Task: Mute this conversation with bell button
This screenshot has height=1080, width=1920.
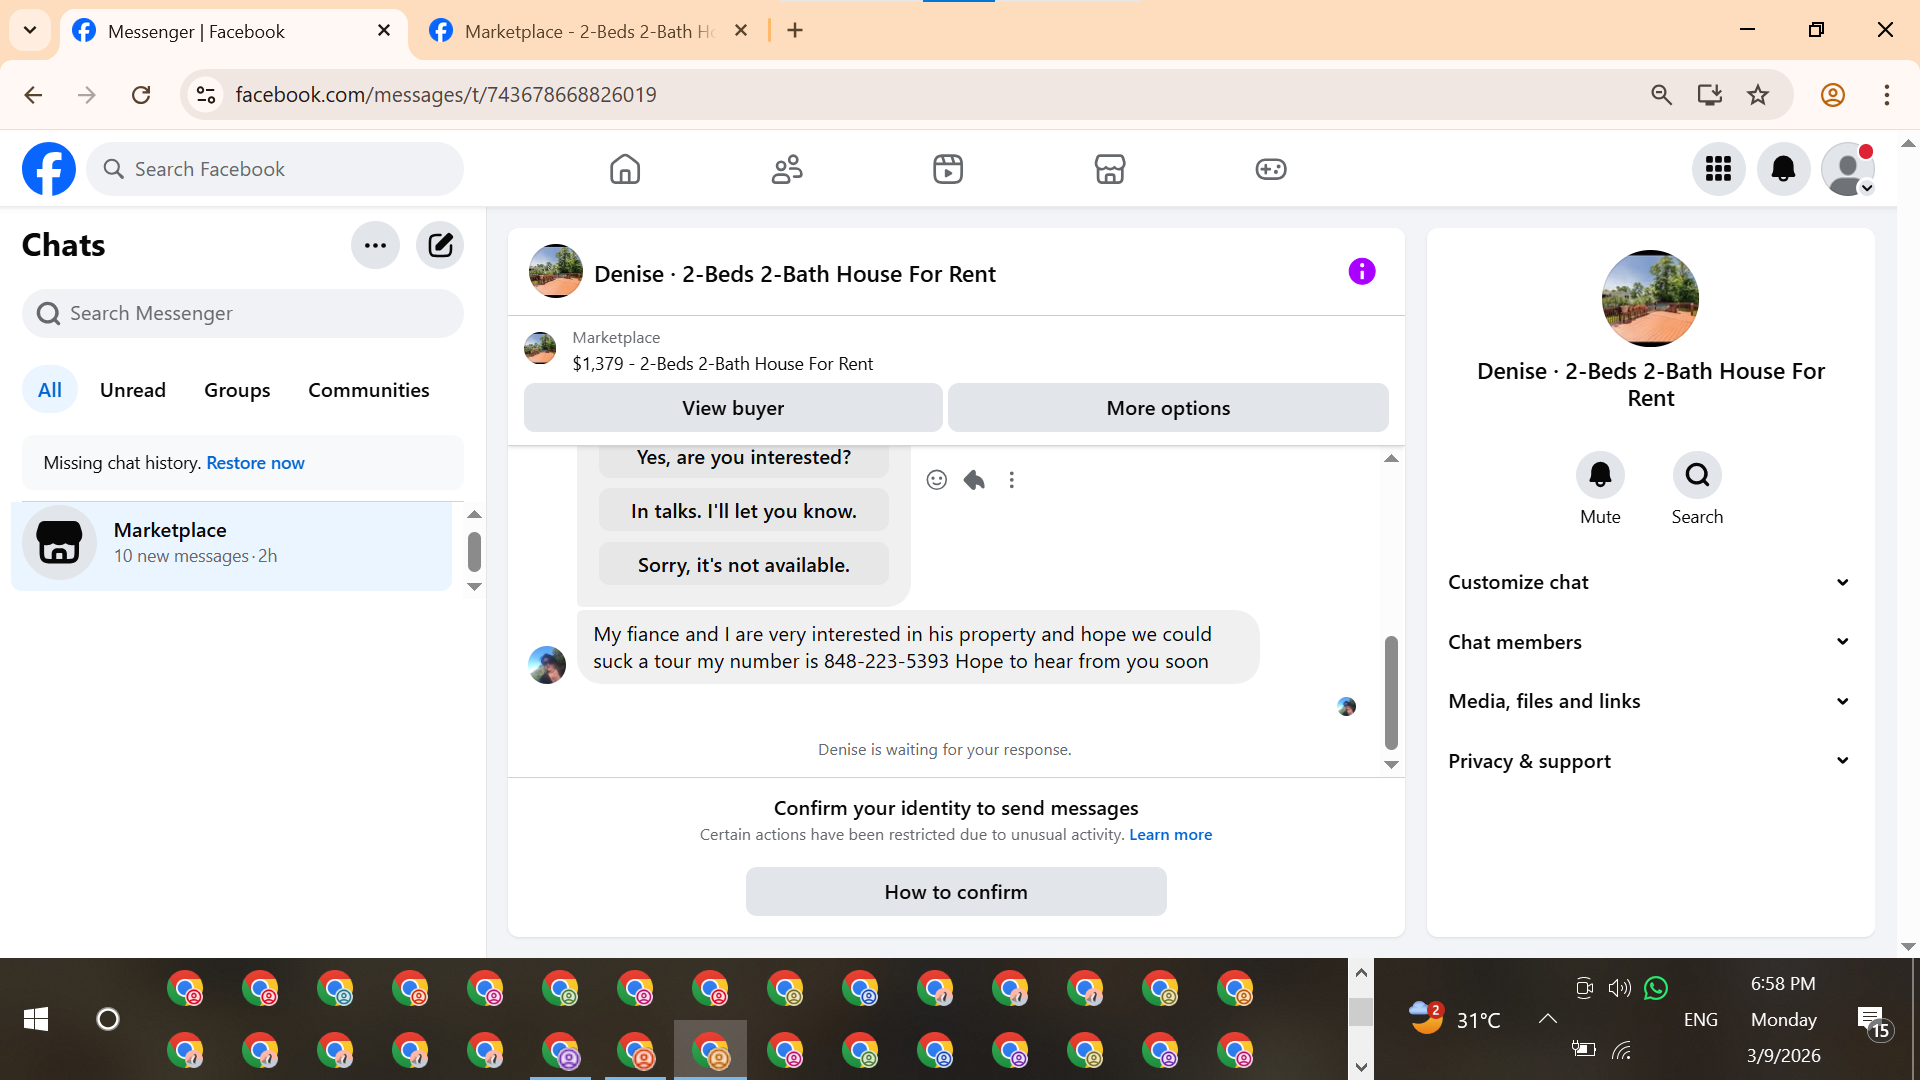Action: tap(1600, 475)
